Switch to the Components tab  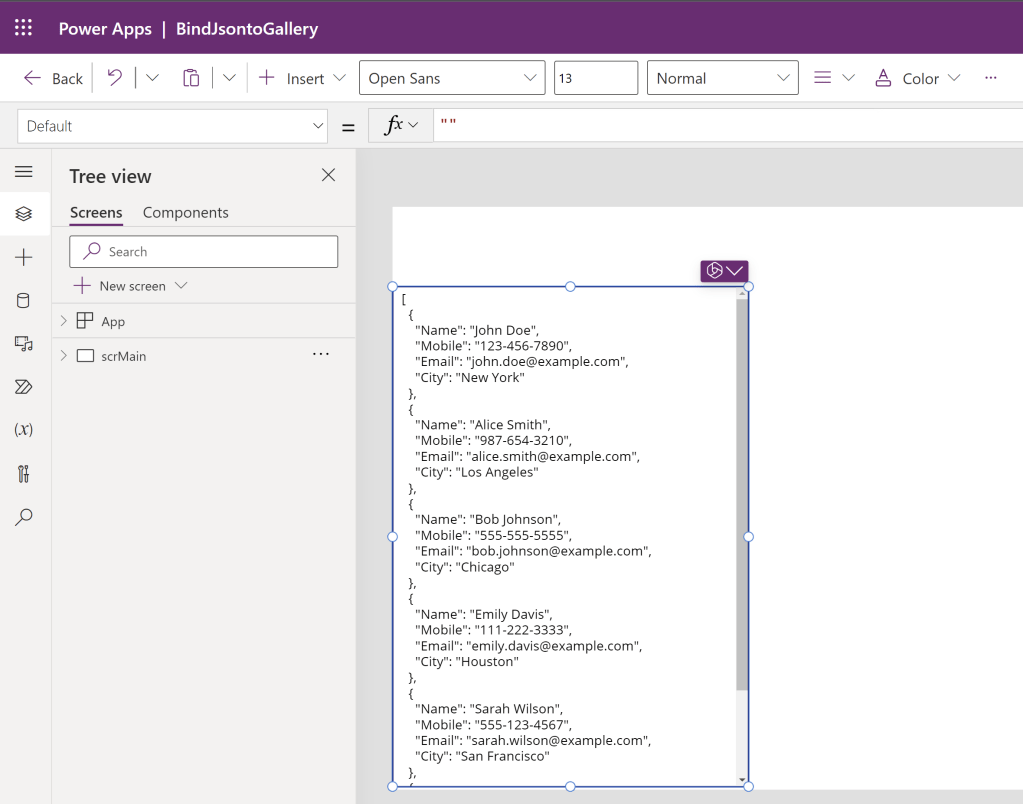point(185,212)
